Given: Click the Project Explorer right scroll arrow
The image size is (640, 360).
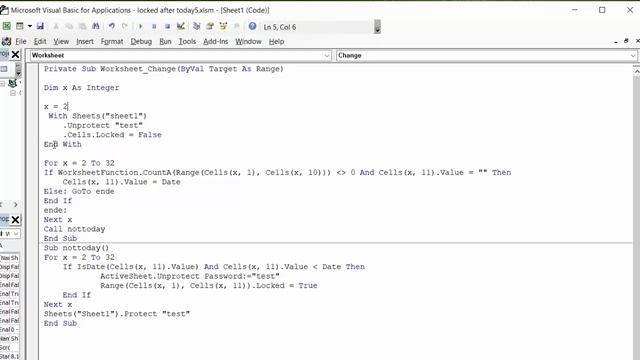Looking at the screenshot, I should coord(16,204).
